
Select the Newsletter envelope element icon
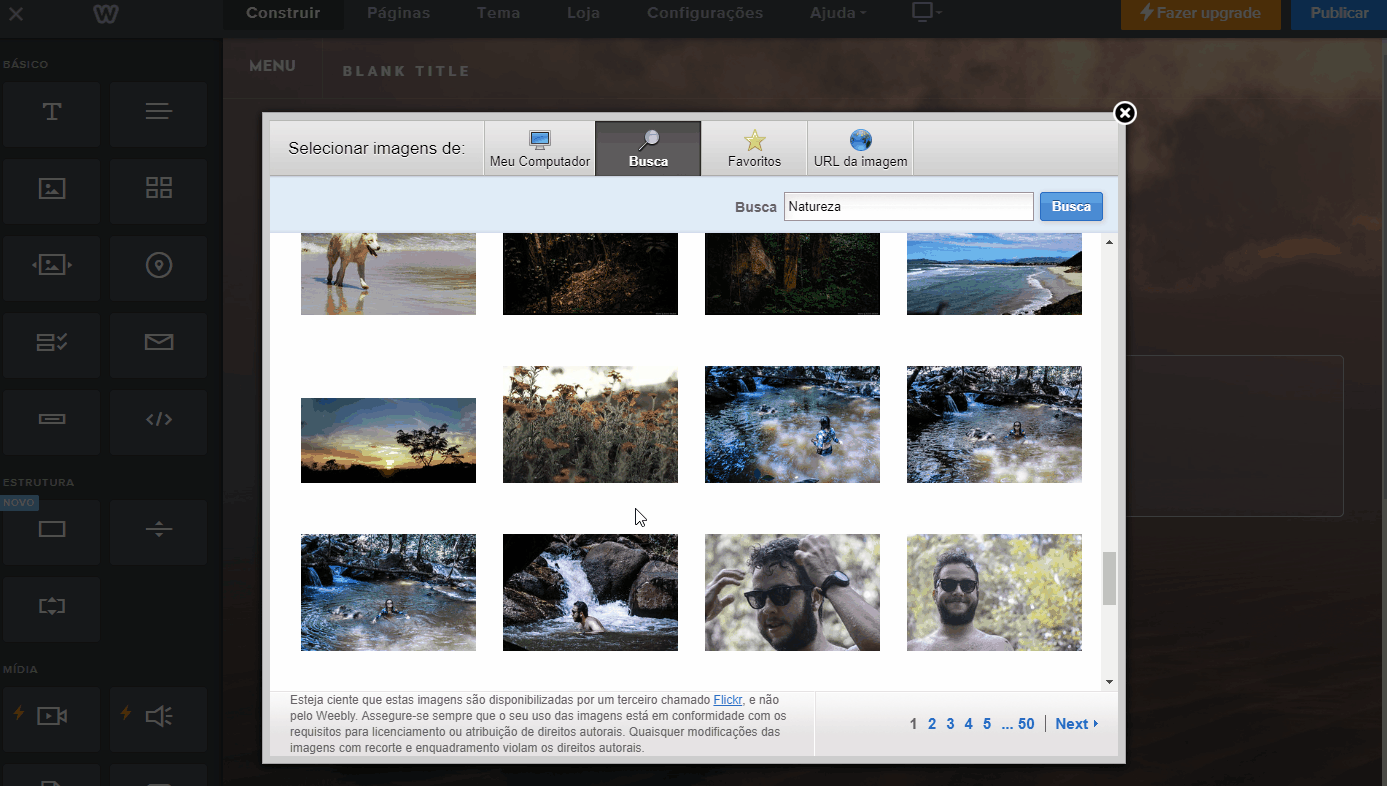tap(158, 342)
